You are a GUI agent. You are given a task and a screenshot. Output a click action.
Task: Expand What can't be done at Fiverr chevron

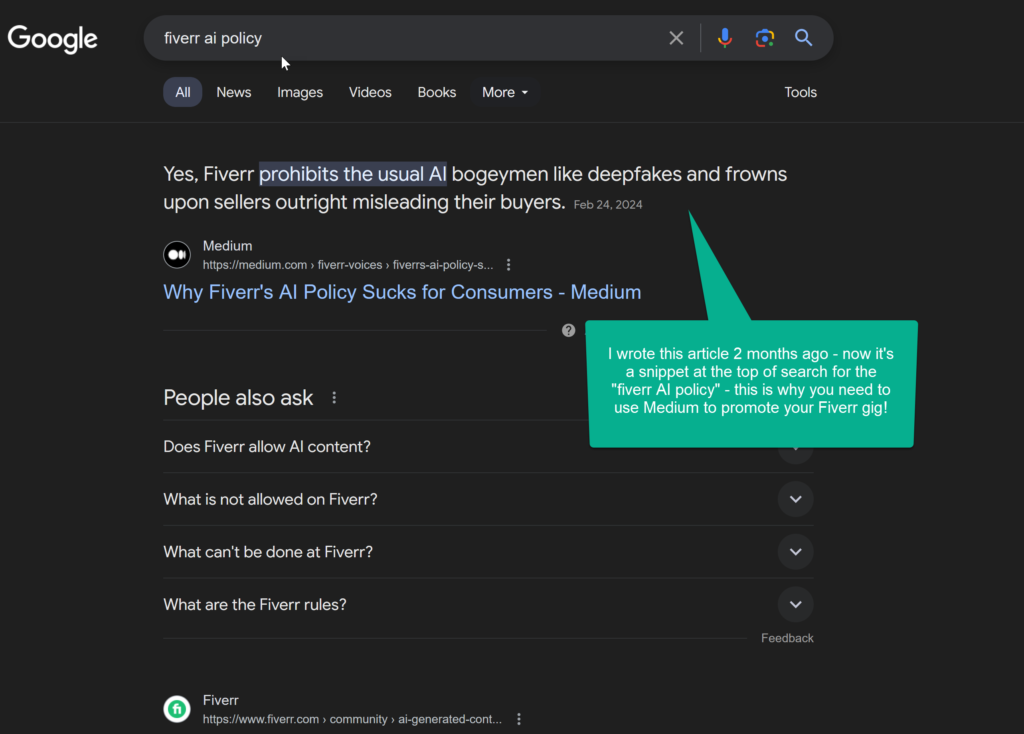[795, 552]
